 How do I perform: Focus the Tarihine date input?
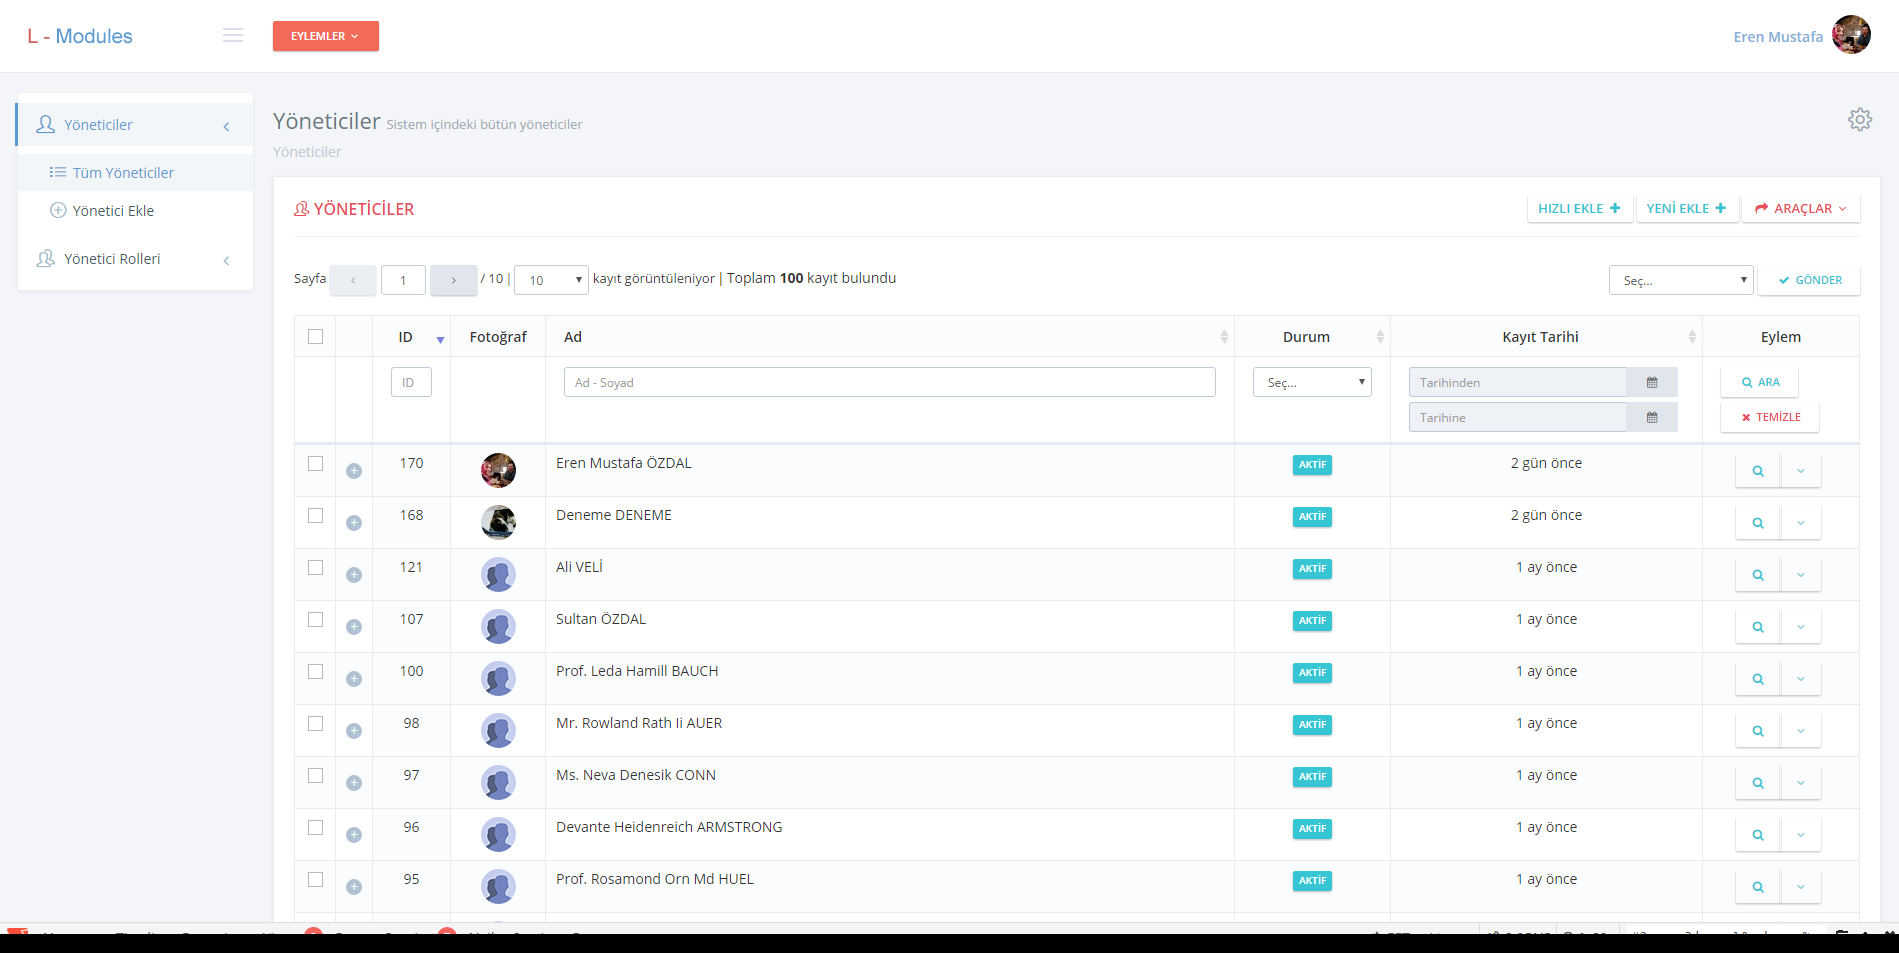1518,418
